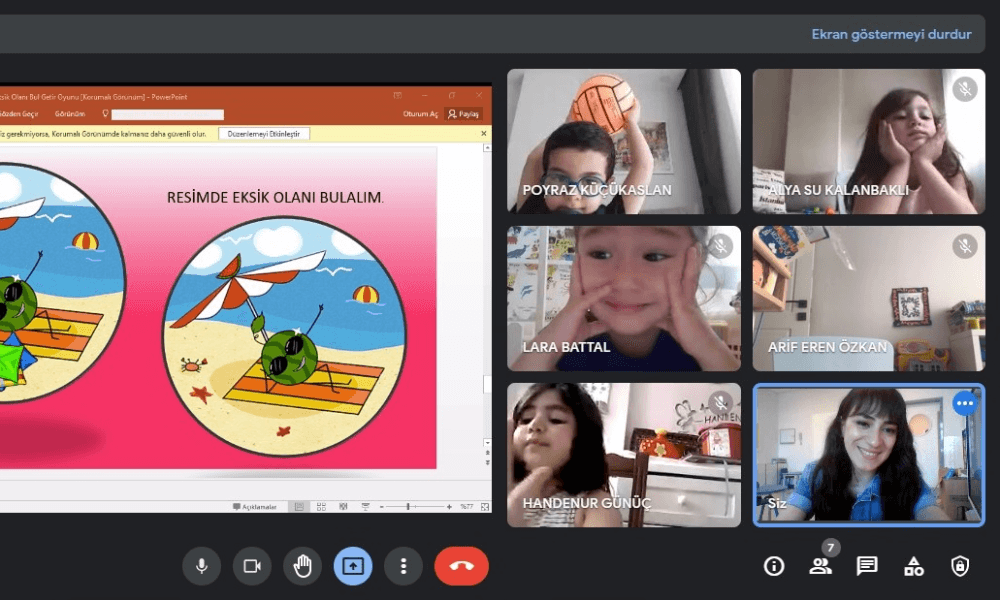Viewport: 1000px width, 600px height.
Task: Click the participant count badge showing 7
Action: 830,548
